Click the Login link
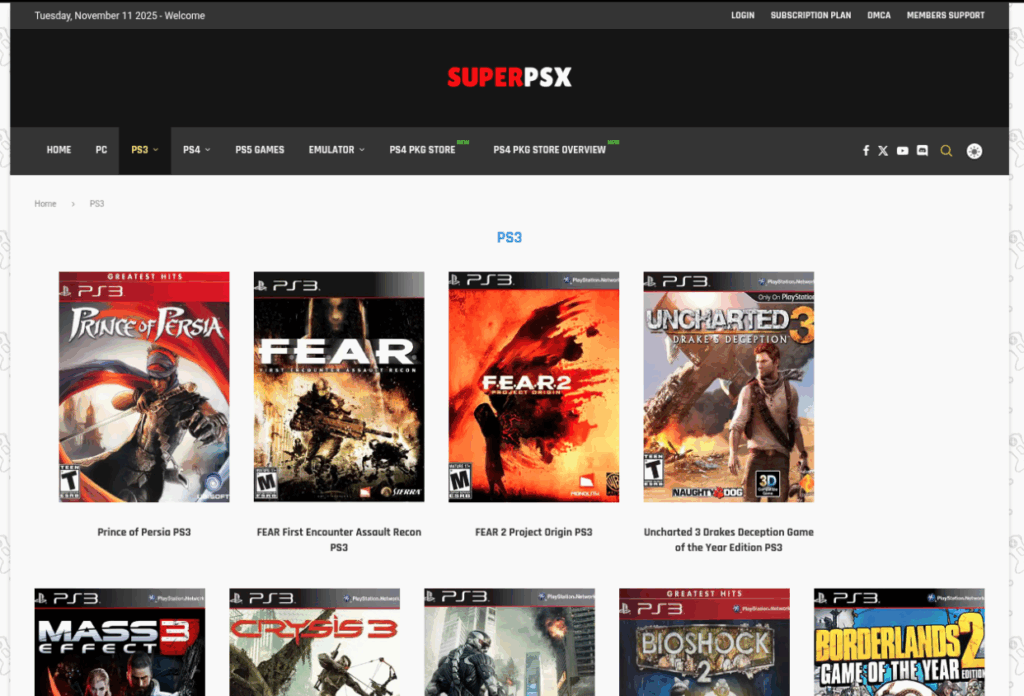 pos(742,15)
